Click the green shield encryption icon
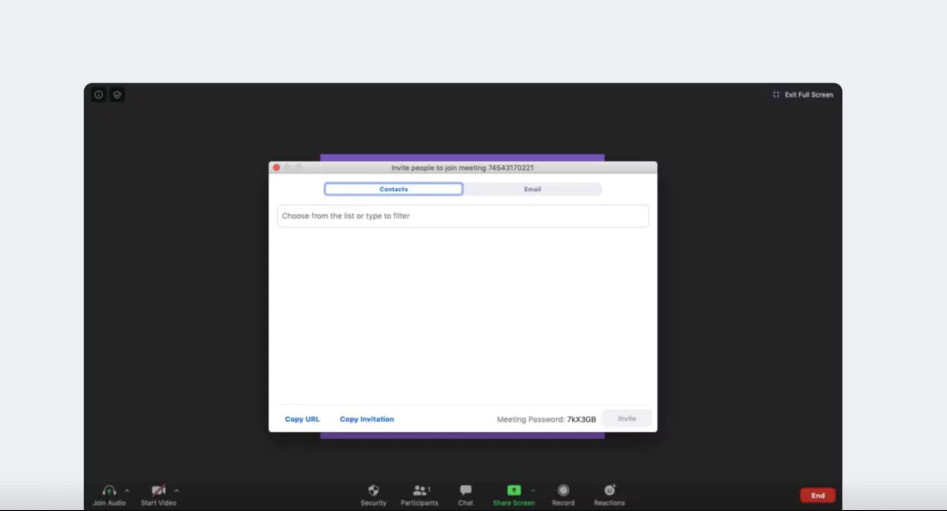This screenshot has height=511, width=947. coord(117,95)
